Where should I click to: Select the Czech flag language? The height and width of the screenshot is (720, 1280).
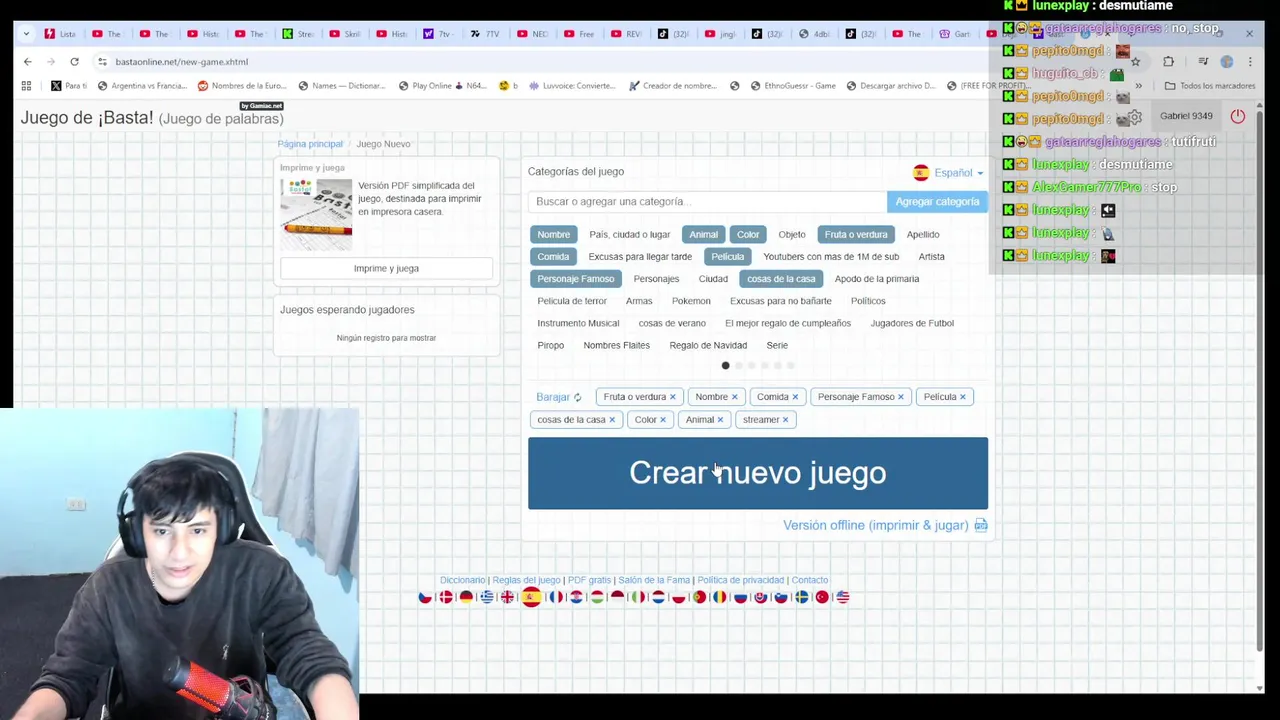click(425, 597)
